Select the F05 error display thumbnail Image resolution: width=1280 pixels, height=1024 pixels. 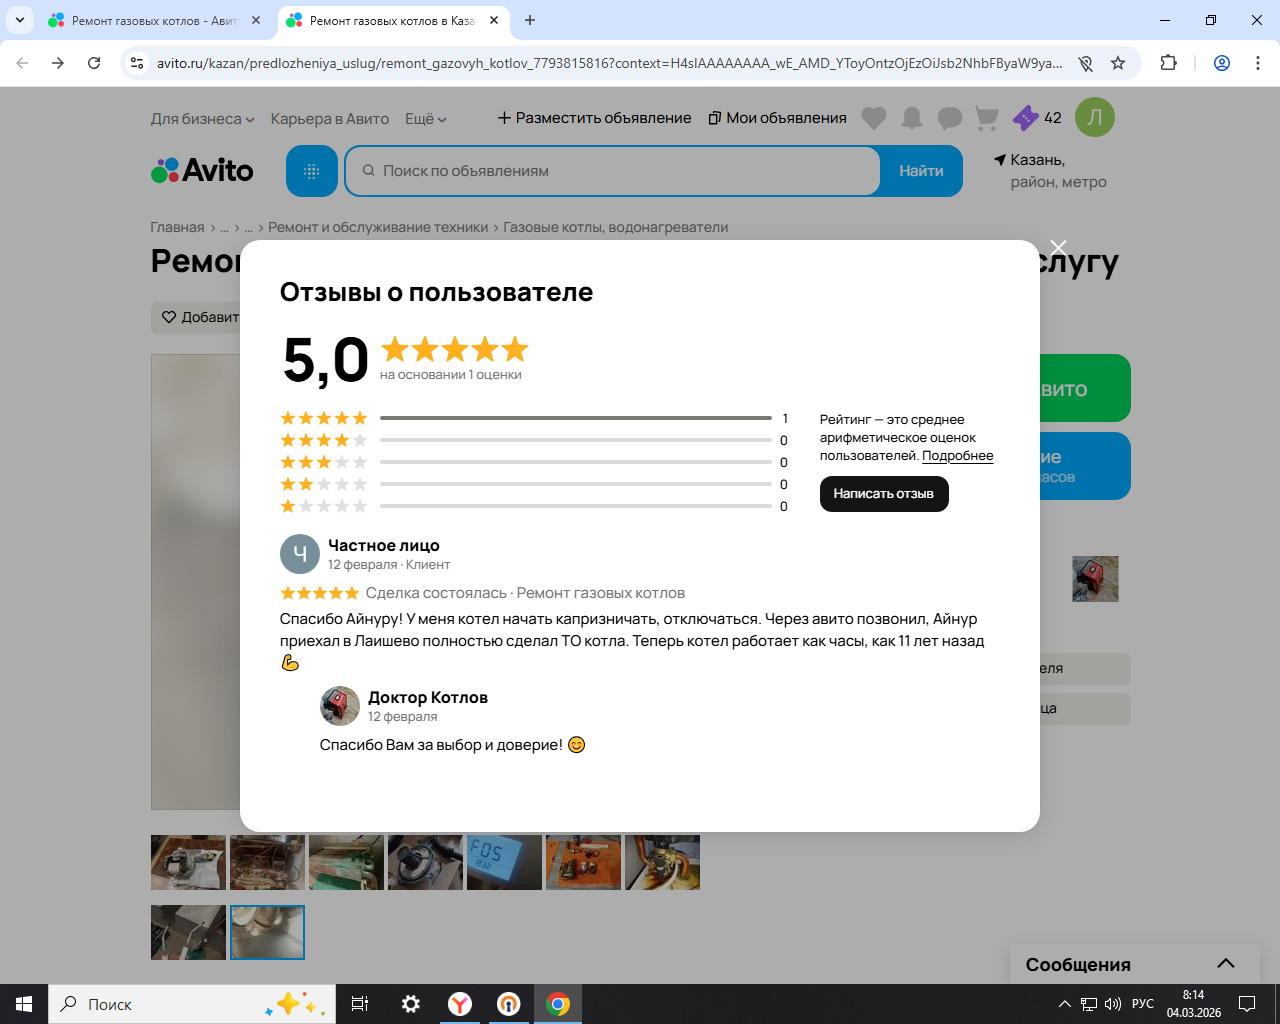[504, 862]
